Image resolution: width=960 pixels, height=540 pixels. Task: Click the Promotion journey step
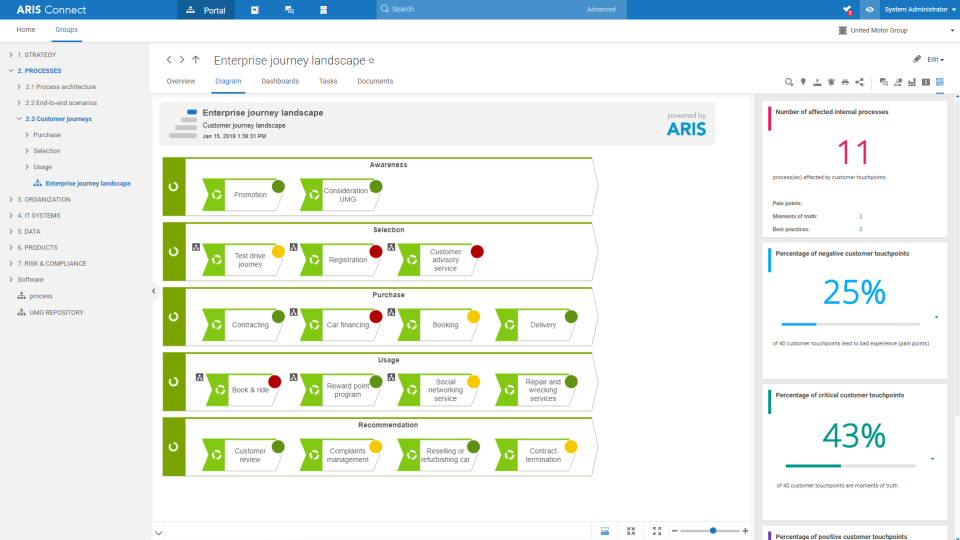(x=242, y=195)
